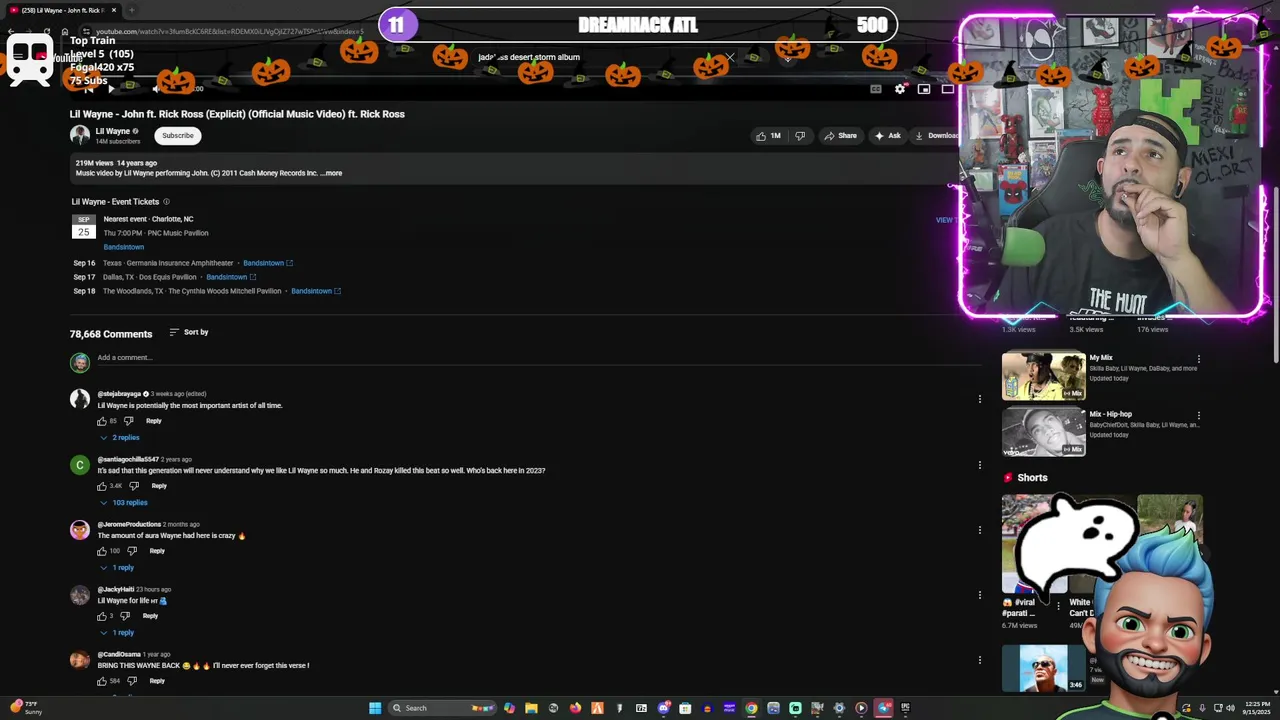The height and width of the screenshot is (720, 1280).
Task: Switch to the Lil Wayne YouTube browser tab
Action: click(x=64, y=10)
